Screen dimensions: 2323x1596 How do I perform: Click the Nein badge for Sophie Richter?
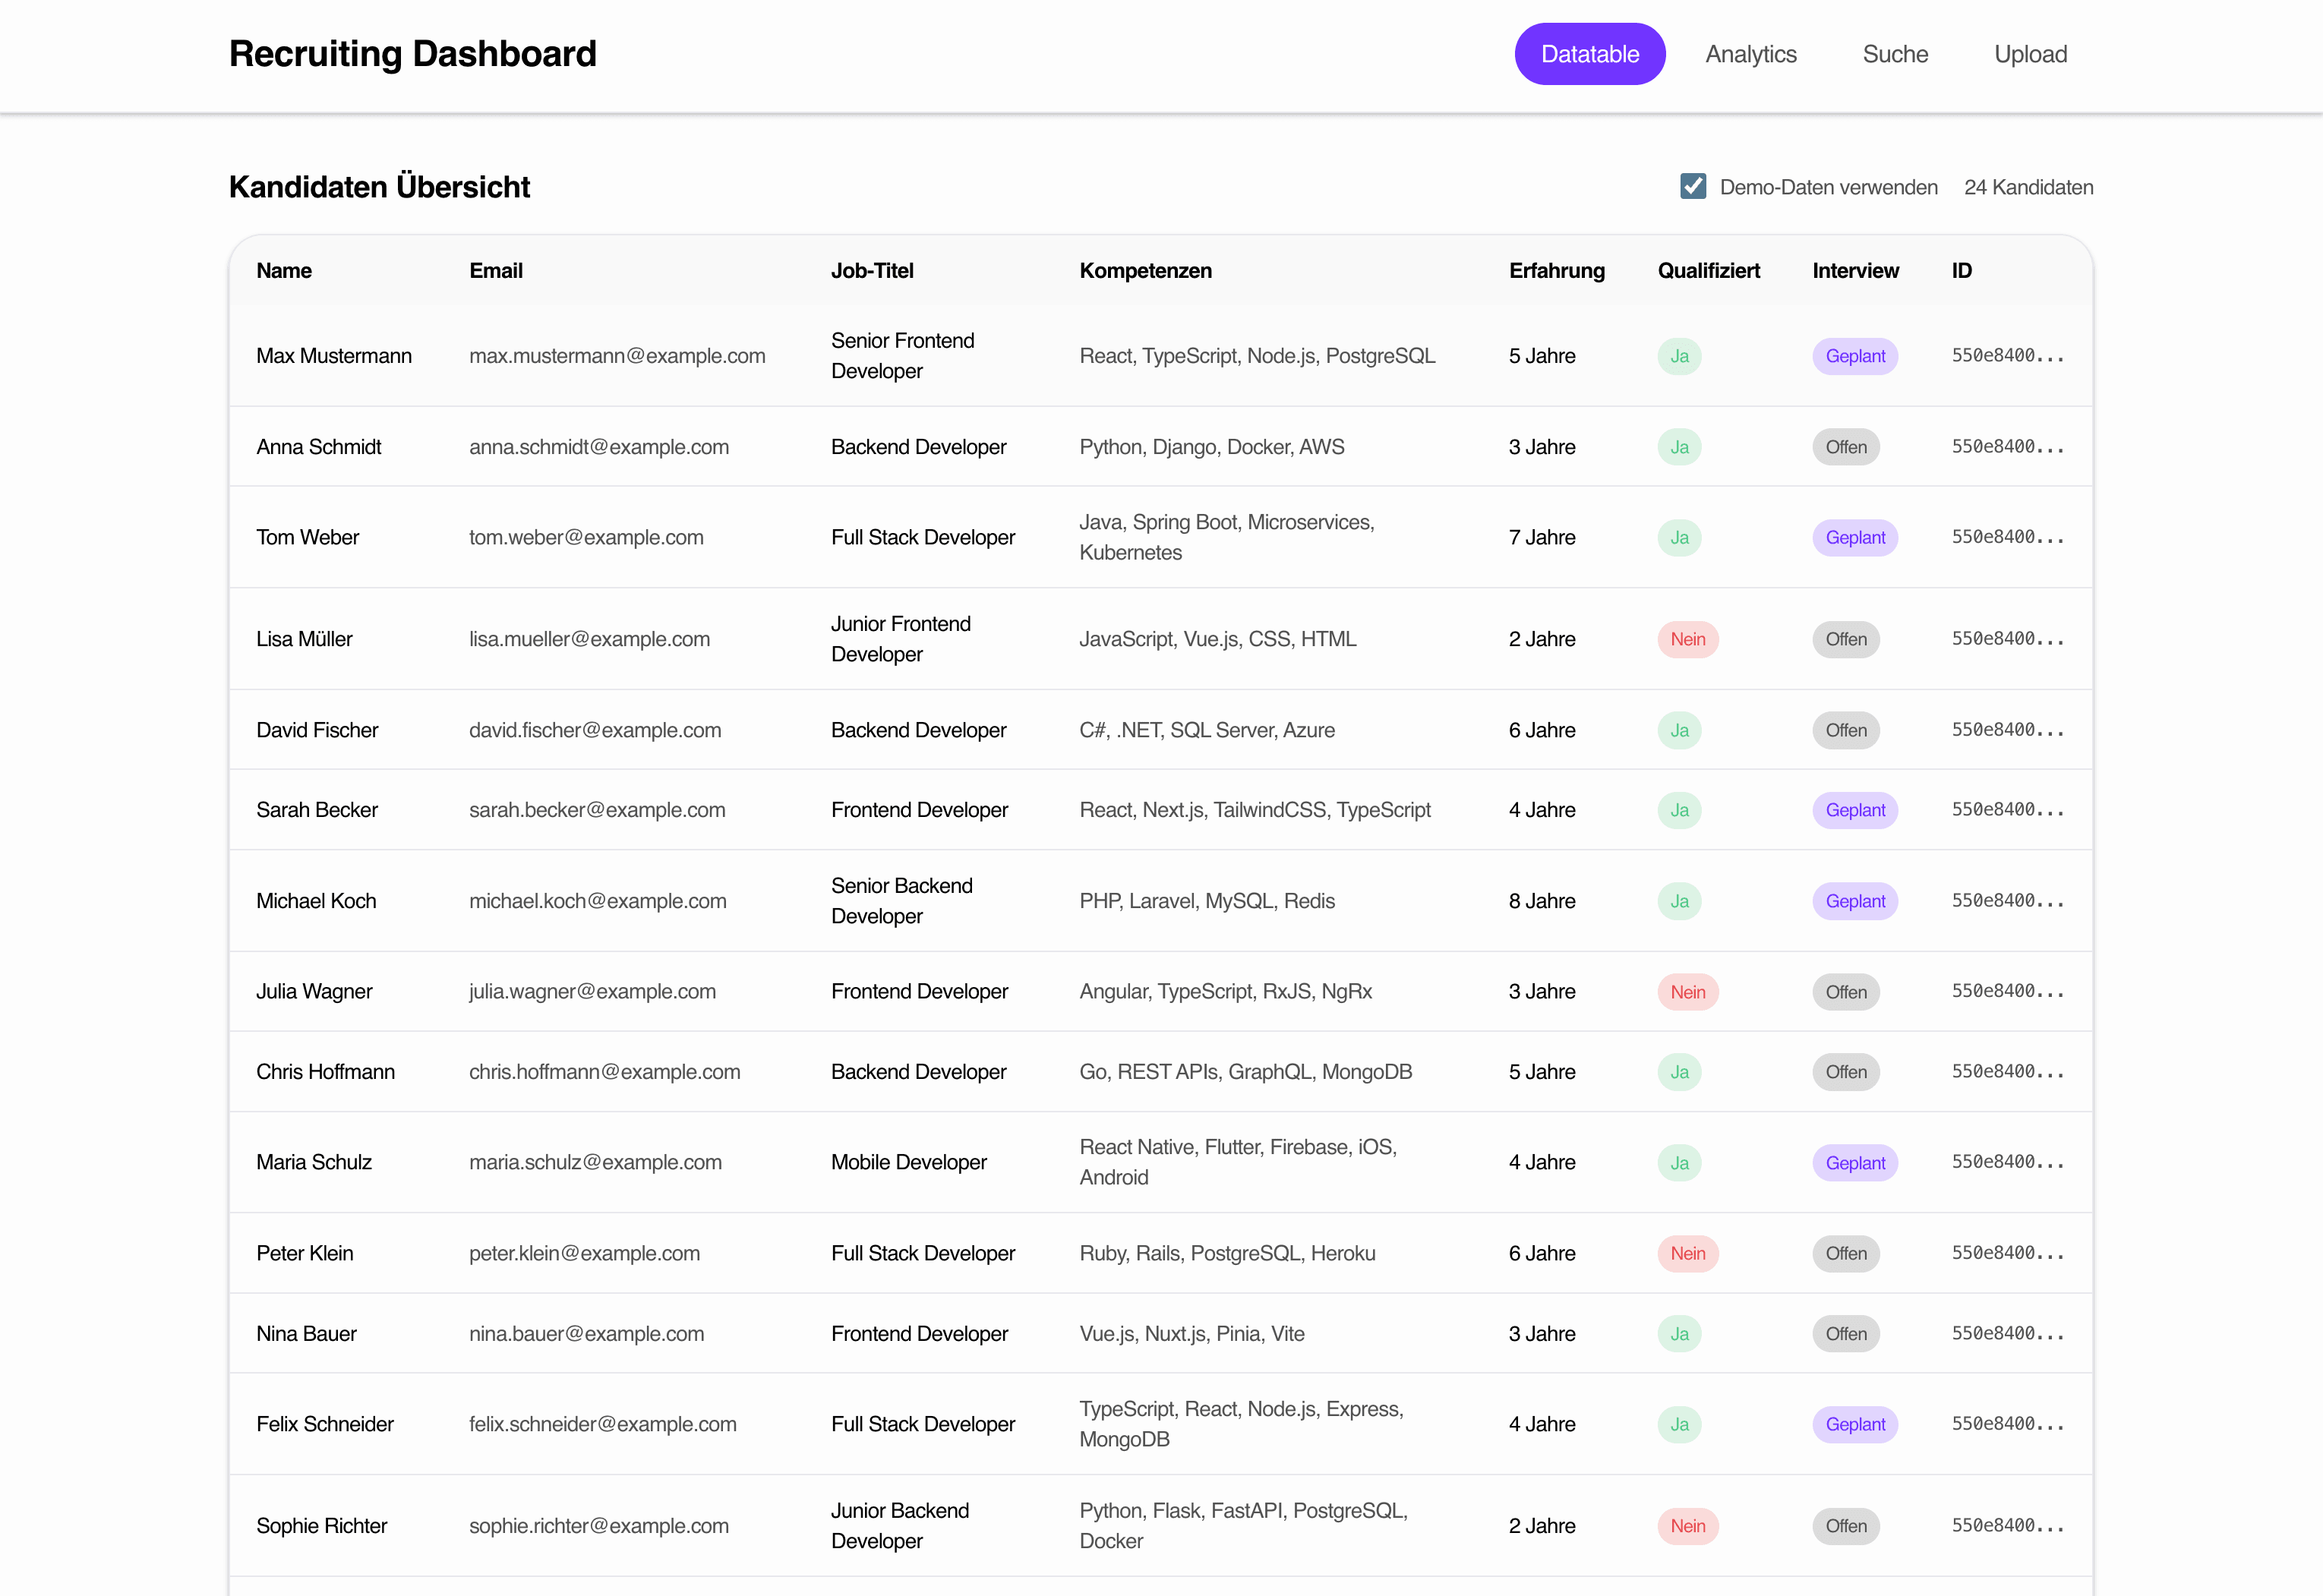(x=1688, y=1526)
